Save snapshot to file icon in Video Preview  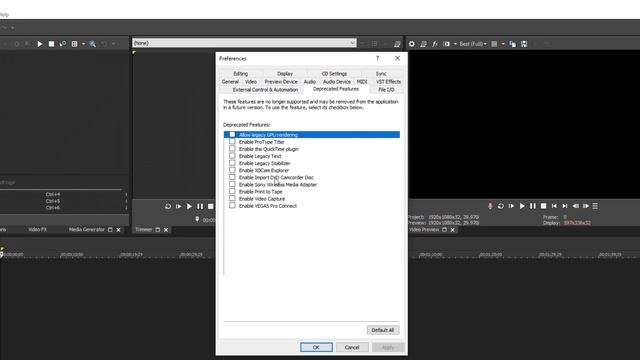click(x=524, y=44)
